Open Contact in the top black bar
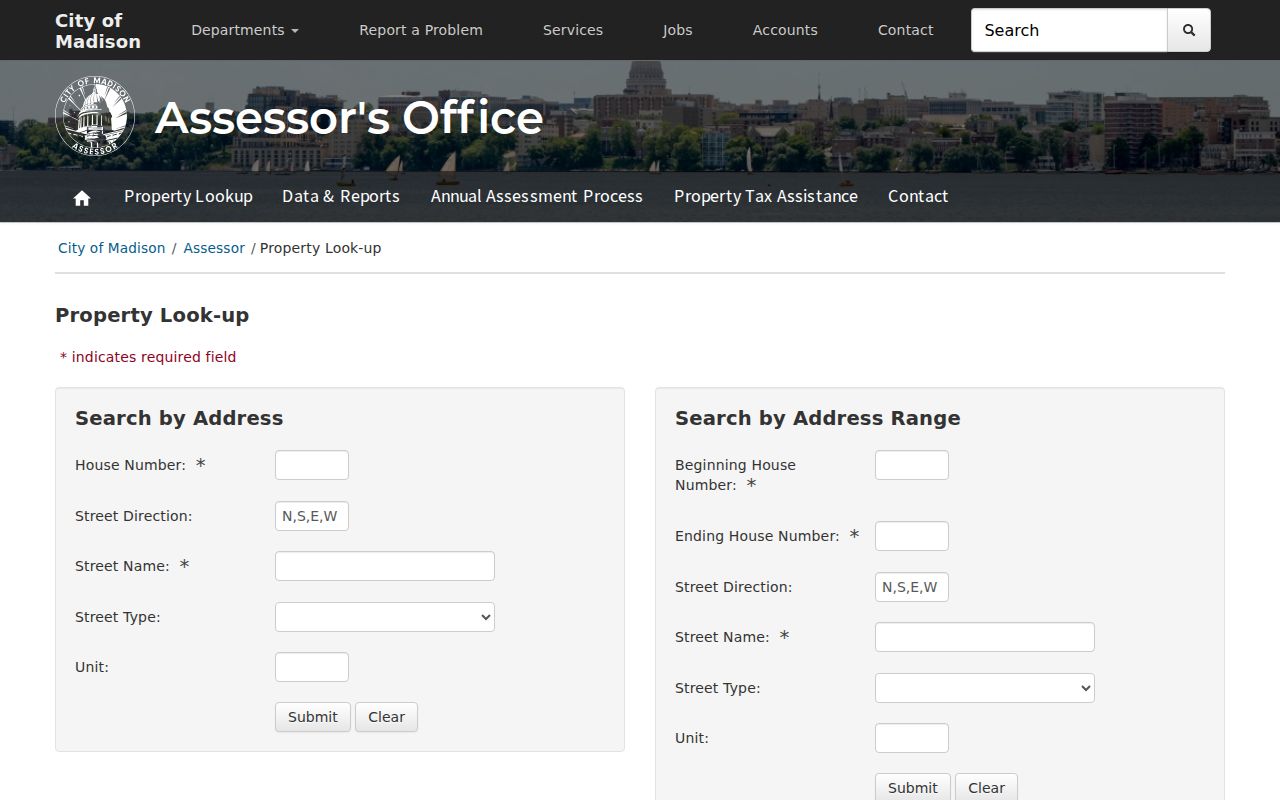Image resolution: width=1280 pixels, height=800 pixels. click(906, 30)
